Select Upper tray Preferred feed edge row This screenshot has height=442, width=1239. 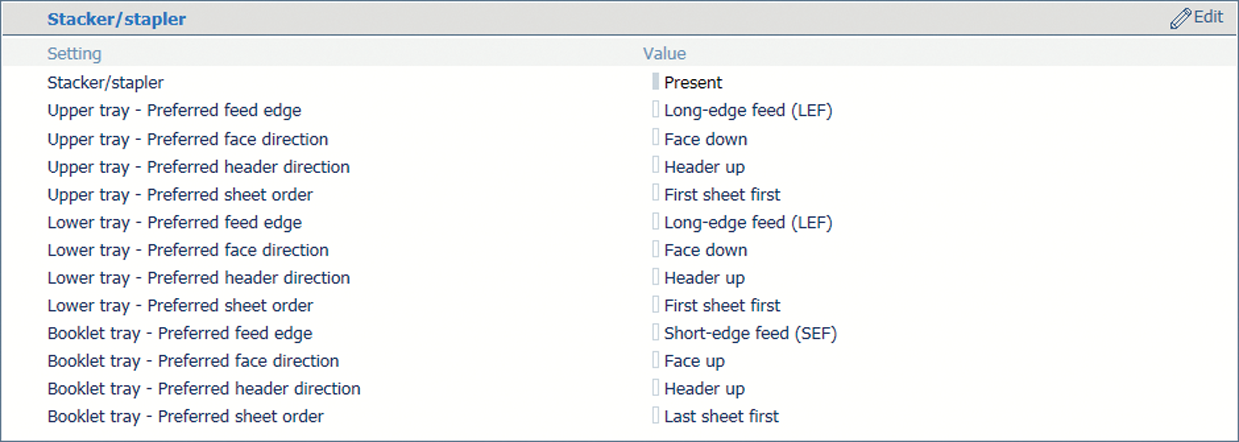pos(174,111)
